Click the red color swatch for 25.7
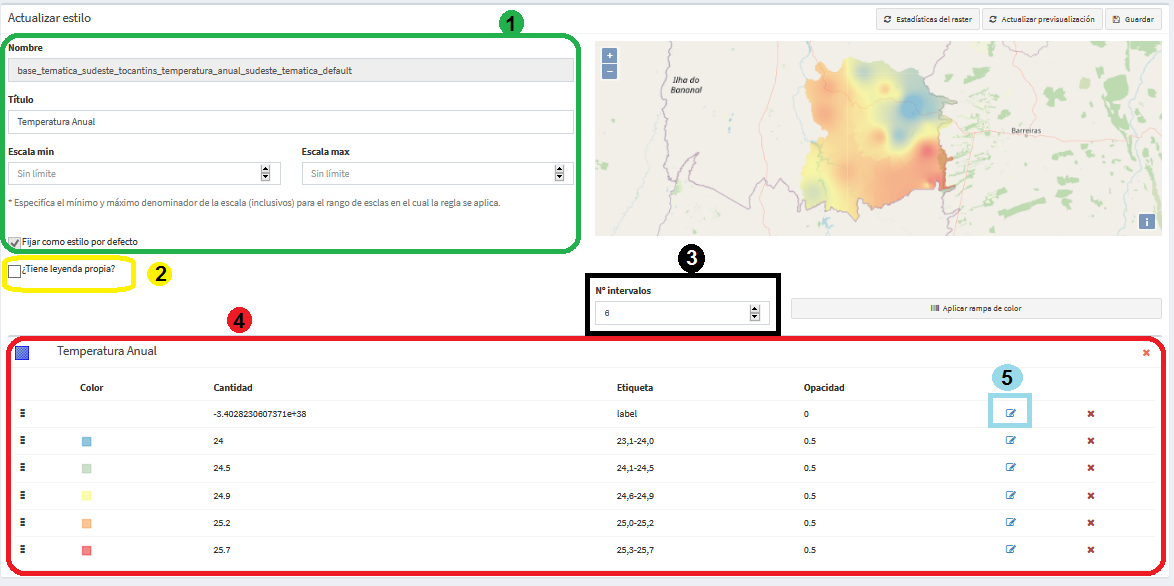 tap(87, 550)
